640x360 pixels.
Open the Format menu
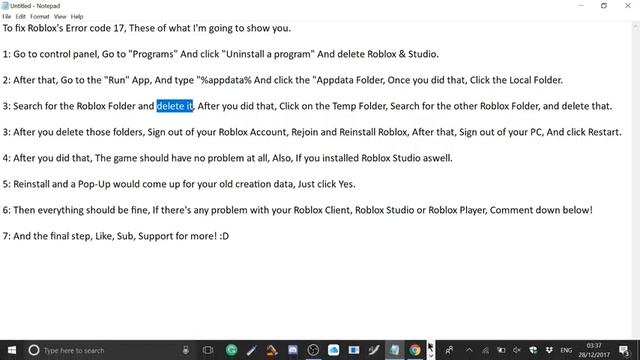tap(40, 17)
